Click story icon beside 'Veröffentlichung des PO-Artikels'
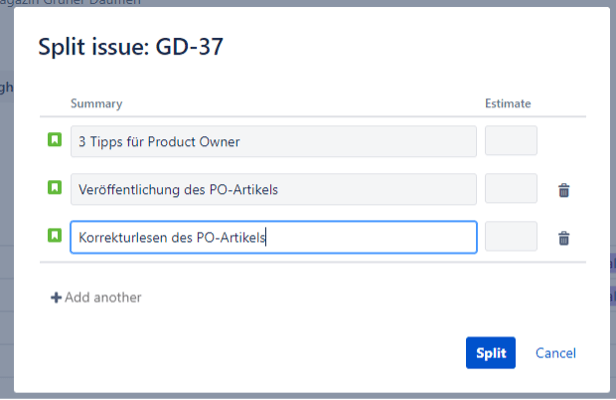This screenshot has height=400, width=616. point(55,188)
